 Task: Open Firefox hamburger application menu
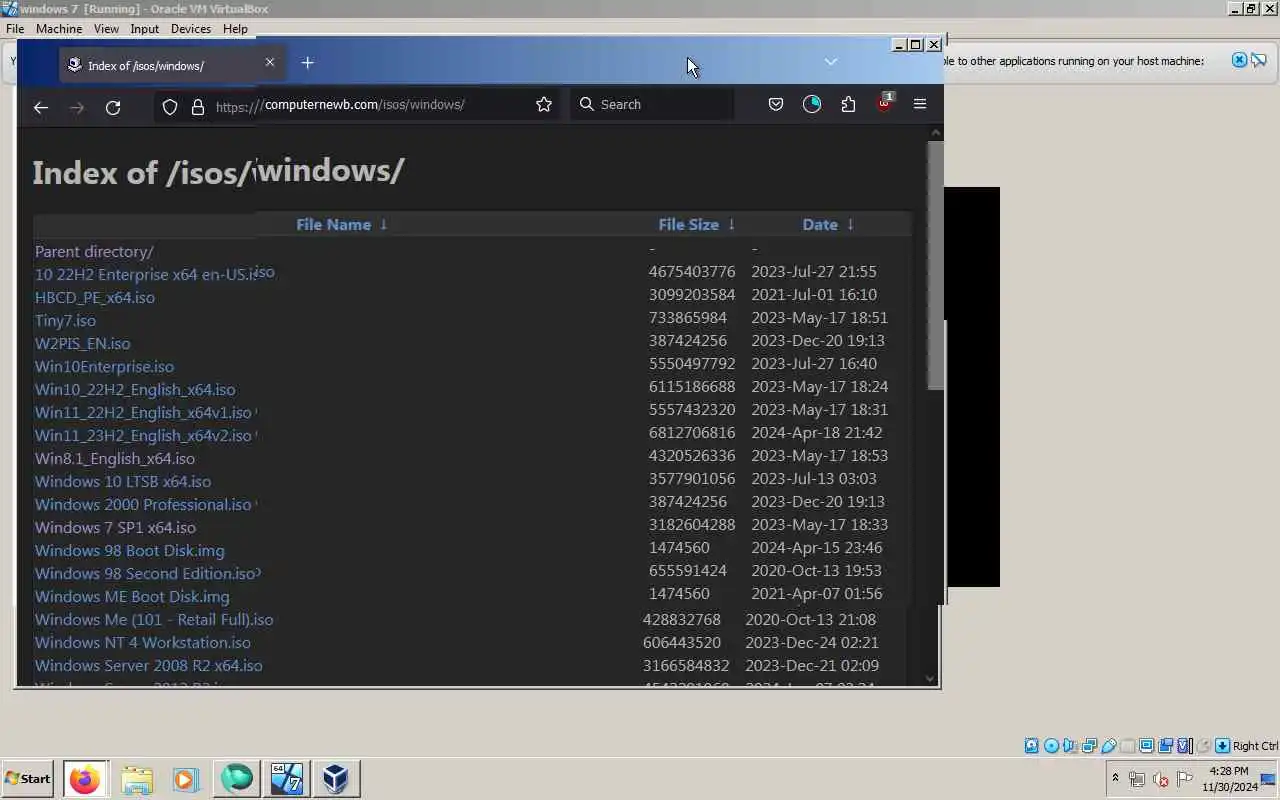click(x=920, y=104)
